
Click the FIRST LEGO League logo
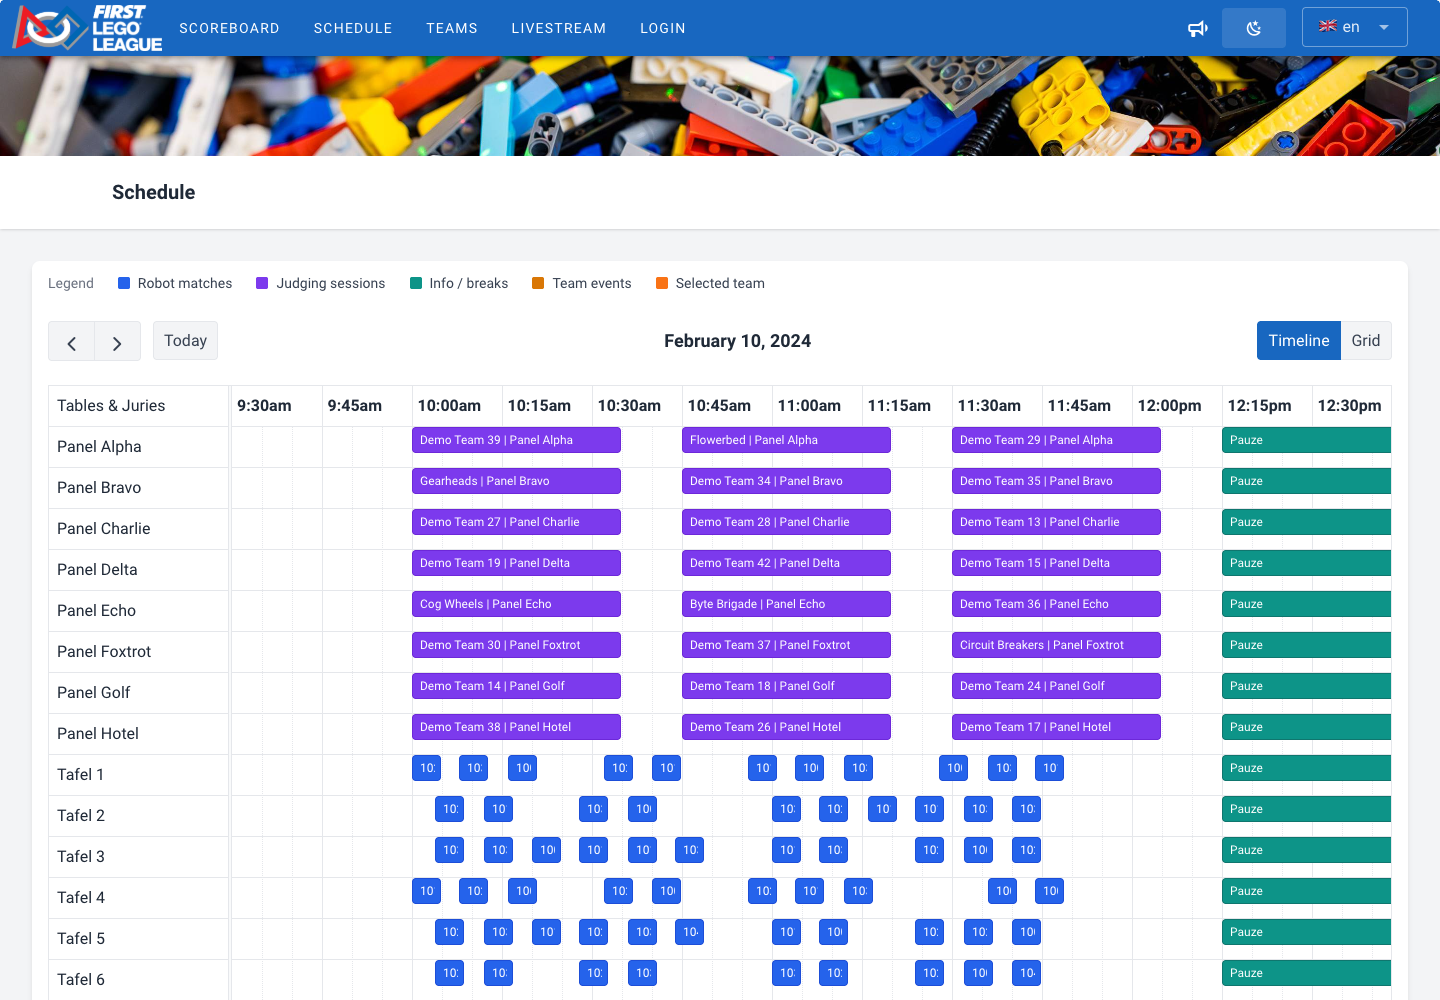[88, 28]
